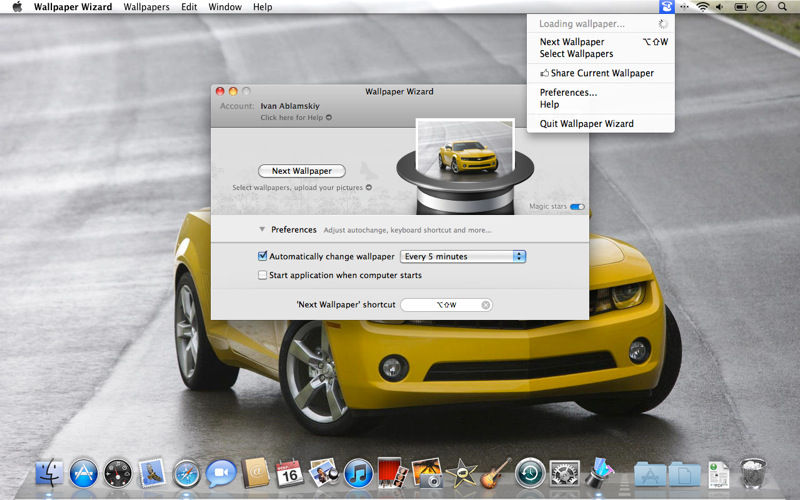The width and height of the screenshot is (800, 500).
Task: Open Finder from the Dock
Action: 49,473
